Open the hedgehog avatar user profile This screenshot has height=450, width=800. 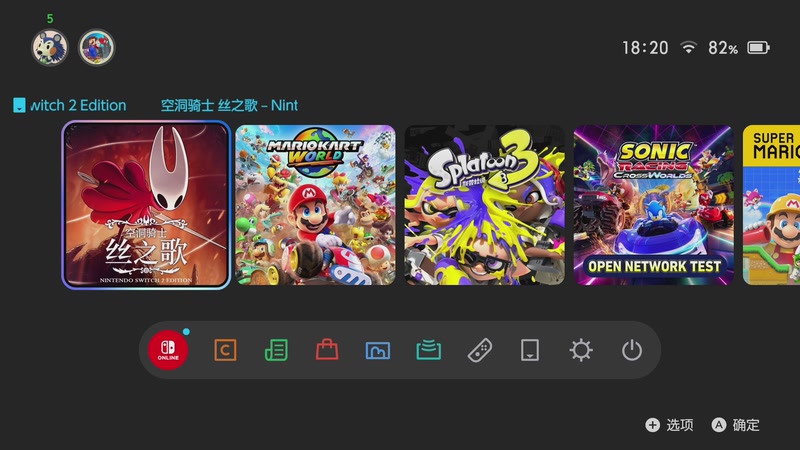tap(49, 47)
